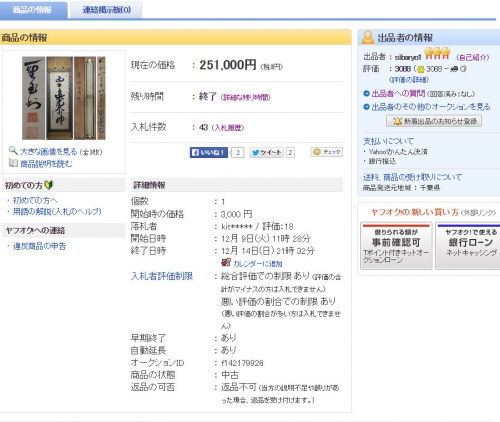Click the Facebook いいね! button
Screen dimensions: 500x422
point(209,153)
